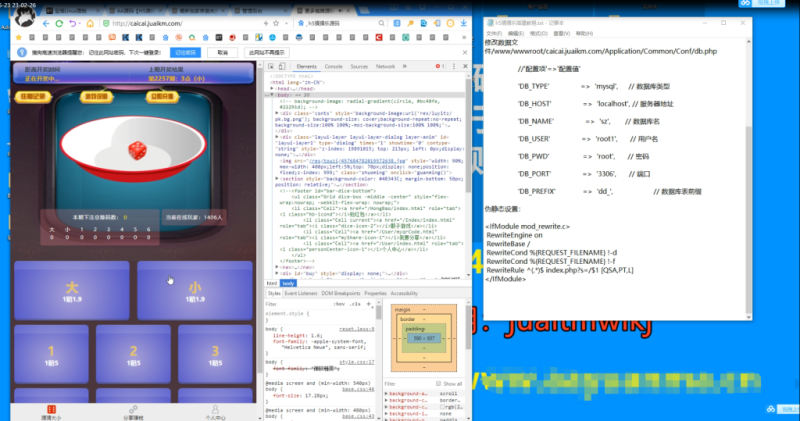The width and height of the screenshot is (800, 421).
Task: Toggle the .cls class editor in Styles
Action: coord(354,303)
